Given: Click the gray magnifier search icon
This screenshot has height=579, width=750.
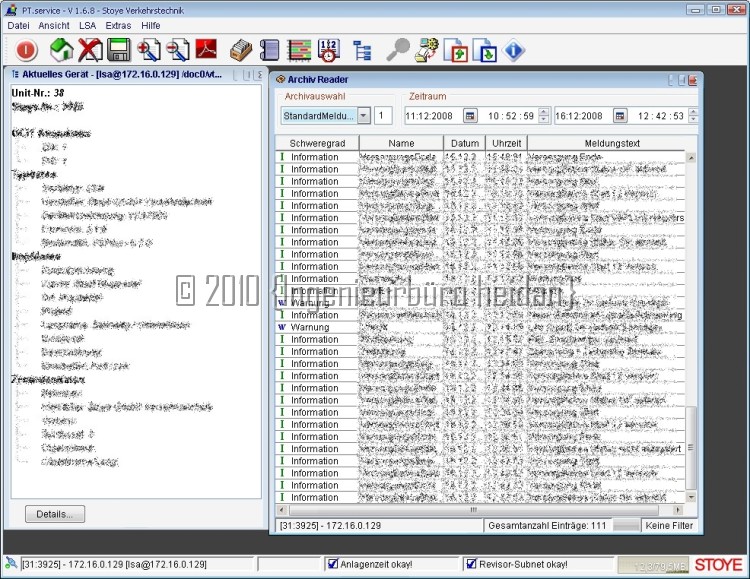Looking at the screenshot, I should coord(398,50).
